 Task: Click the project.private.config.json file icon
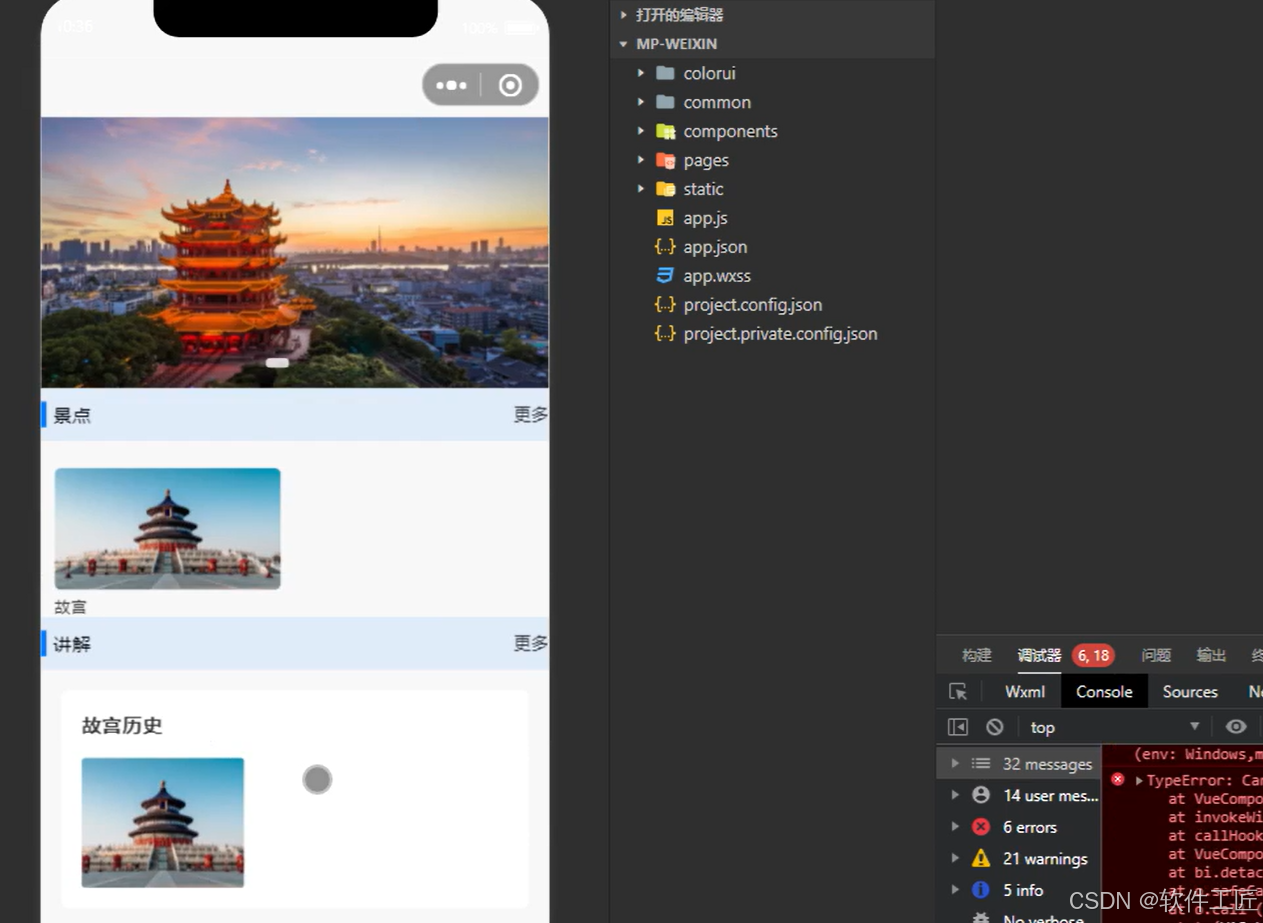[665, 334]
